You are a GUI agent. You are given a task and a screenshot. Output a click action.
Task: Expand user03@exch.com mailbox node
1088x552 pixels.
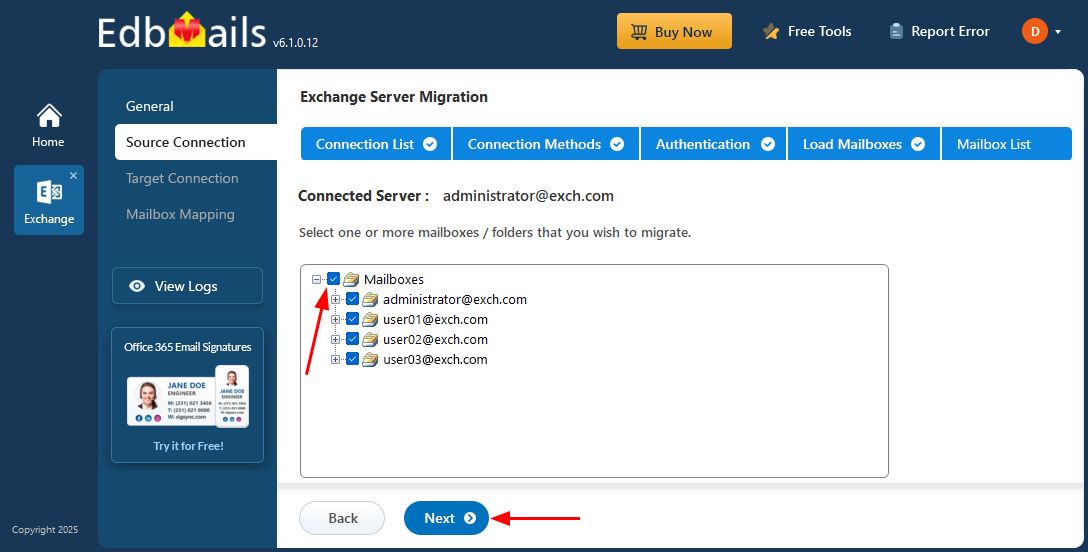[336, 360]
